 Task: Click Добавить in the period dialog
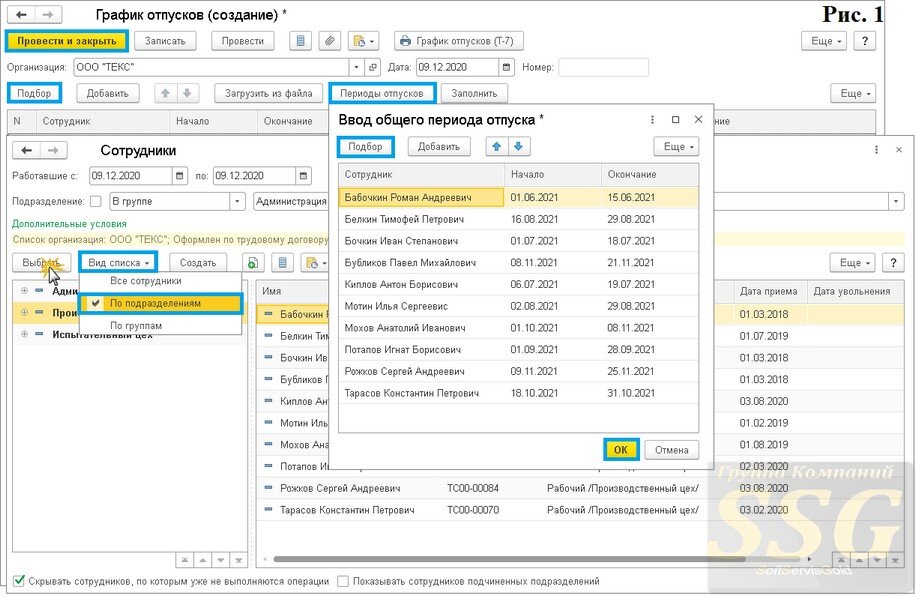point(439,147)
